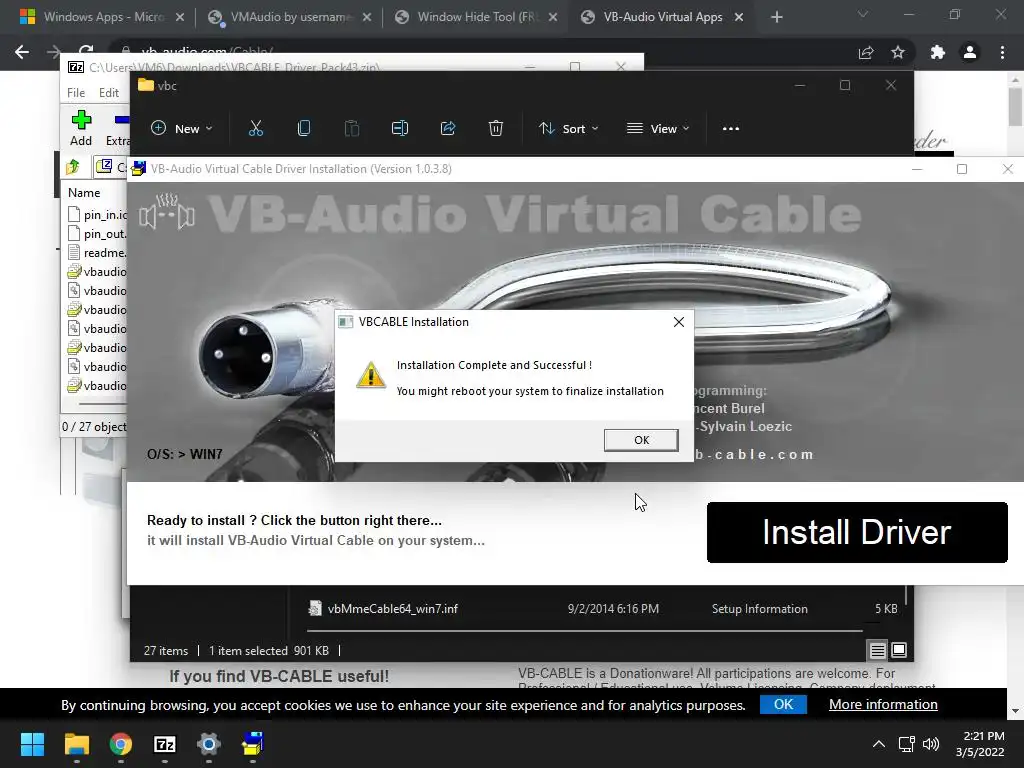Accept cookies with the blue OK button

point(783,704)
